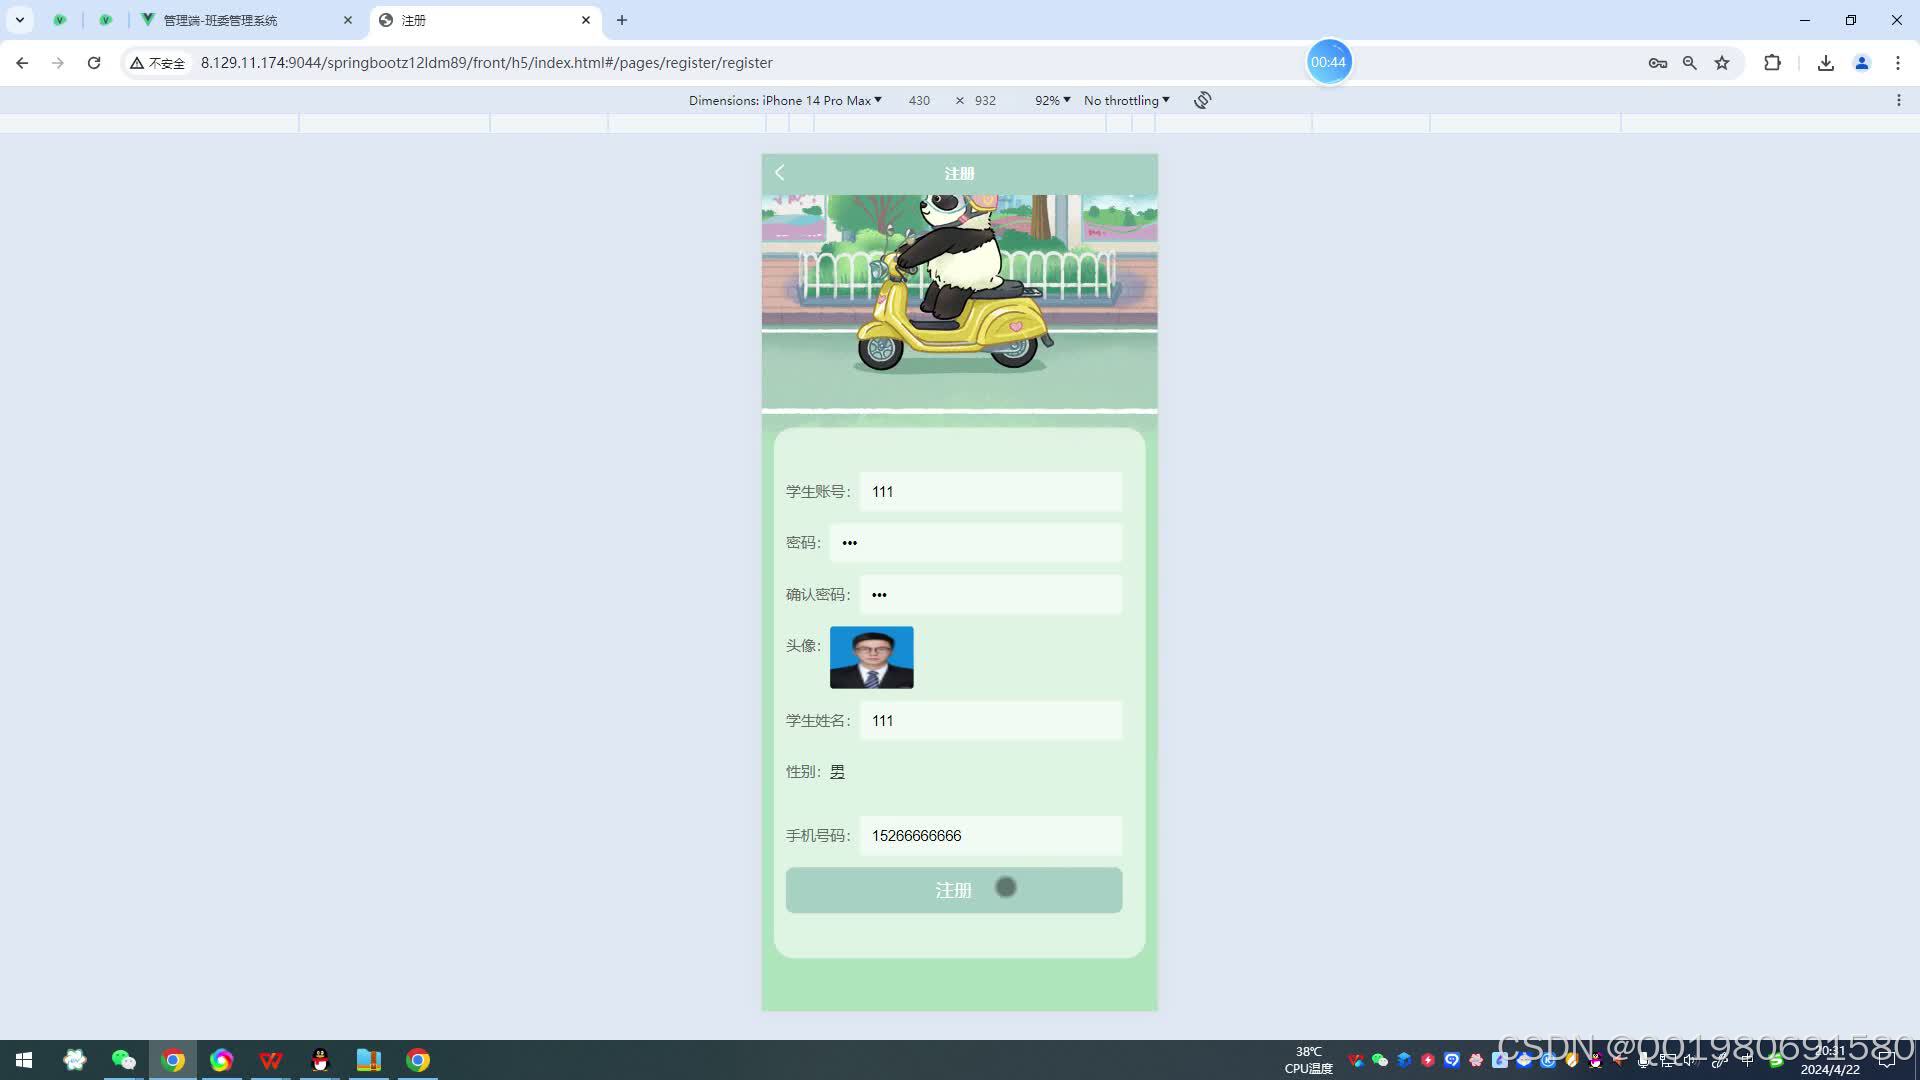Click the back arrow in registration header
Screen dimensions: 1920x1080
780,173
